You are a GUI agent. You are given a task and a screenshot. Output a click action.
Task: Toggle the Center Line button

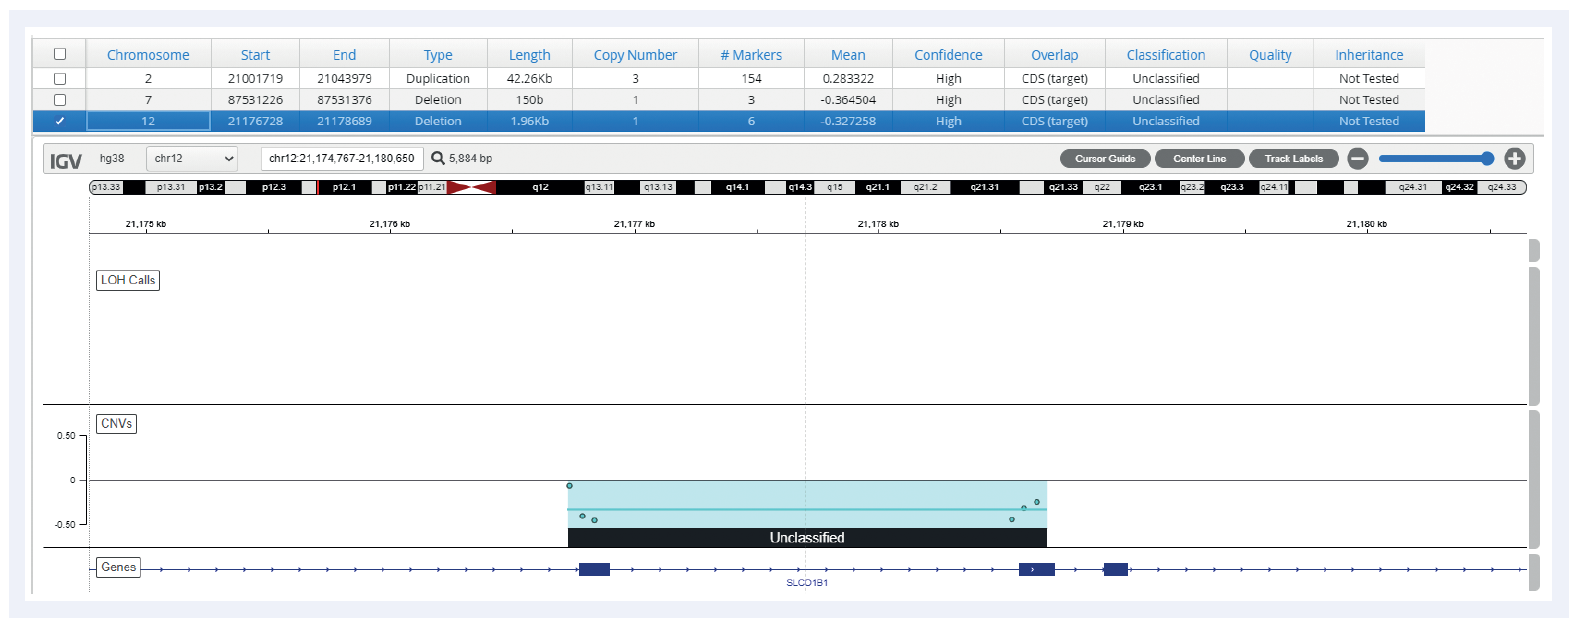[1199, 158]
